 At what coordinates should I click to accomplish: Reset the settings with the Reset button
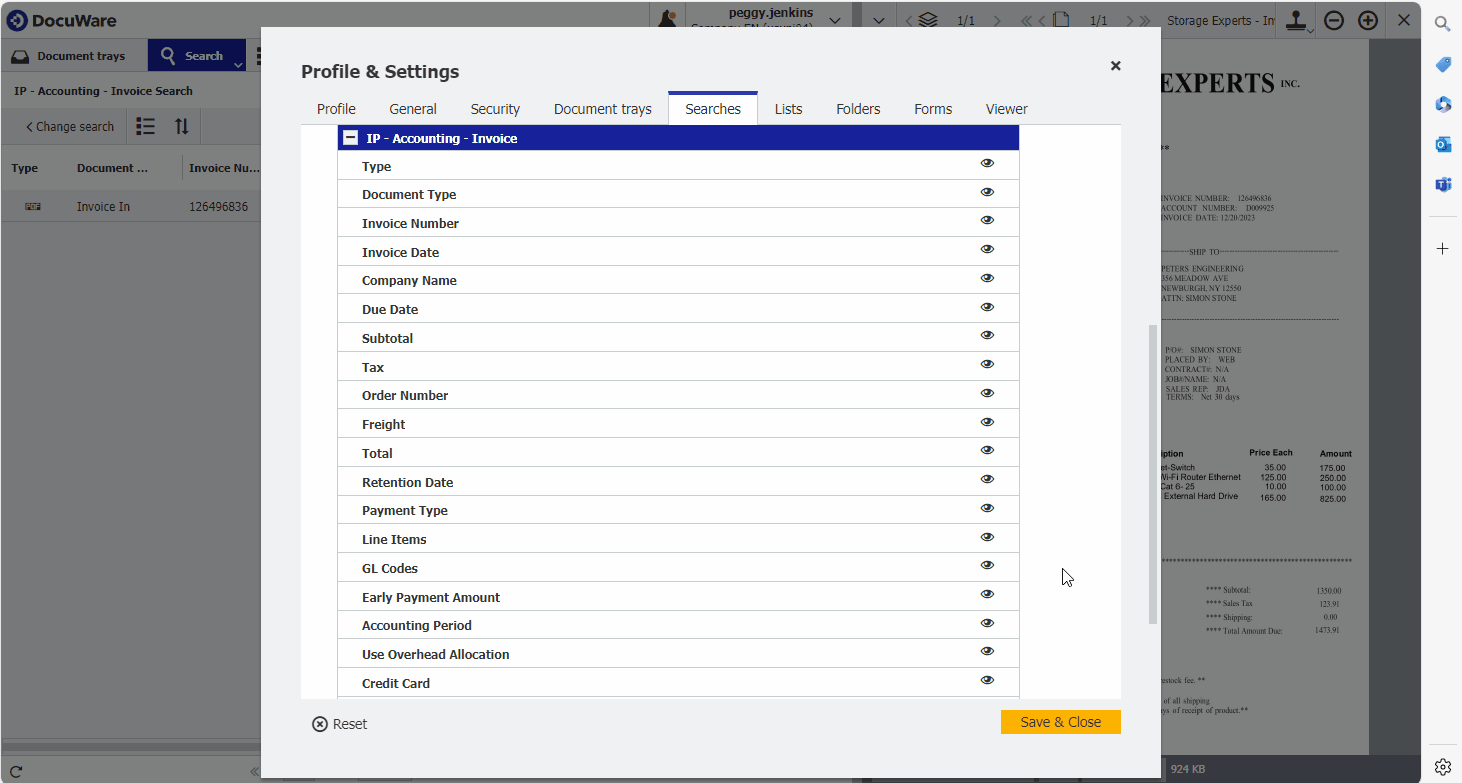[340, 724]
